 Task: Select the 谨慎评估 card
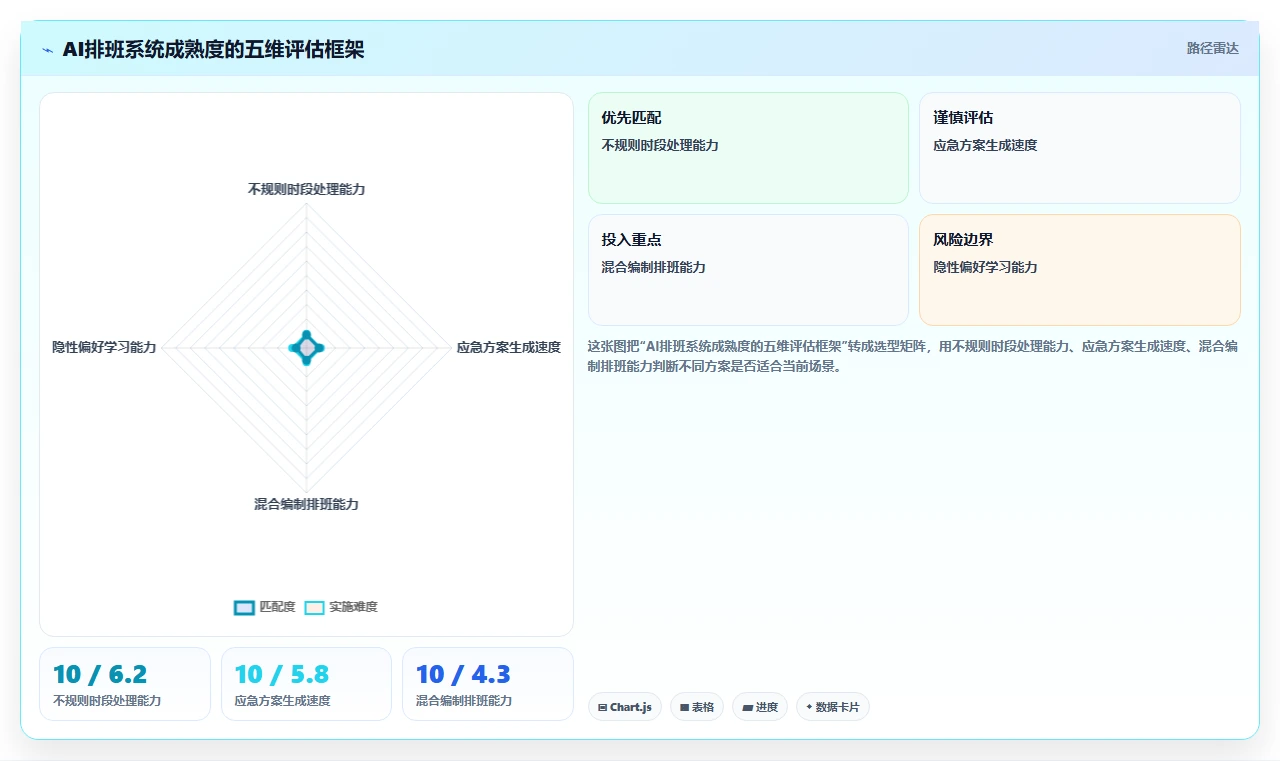[1080, 148]
